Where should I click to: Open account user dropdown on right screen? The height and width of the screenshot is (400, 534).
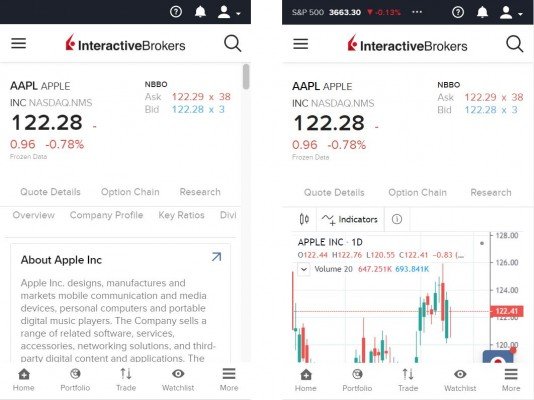(x=511, y=13)
